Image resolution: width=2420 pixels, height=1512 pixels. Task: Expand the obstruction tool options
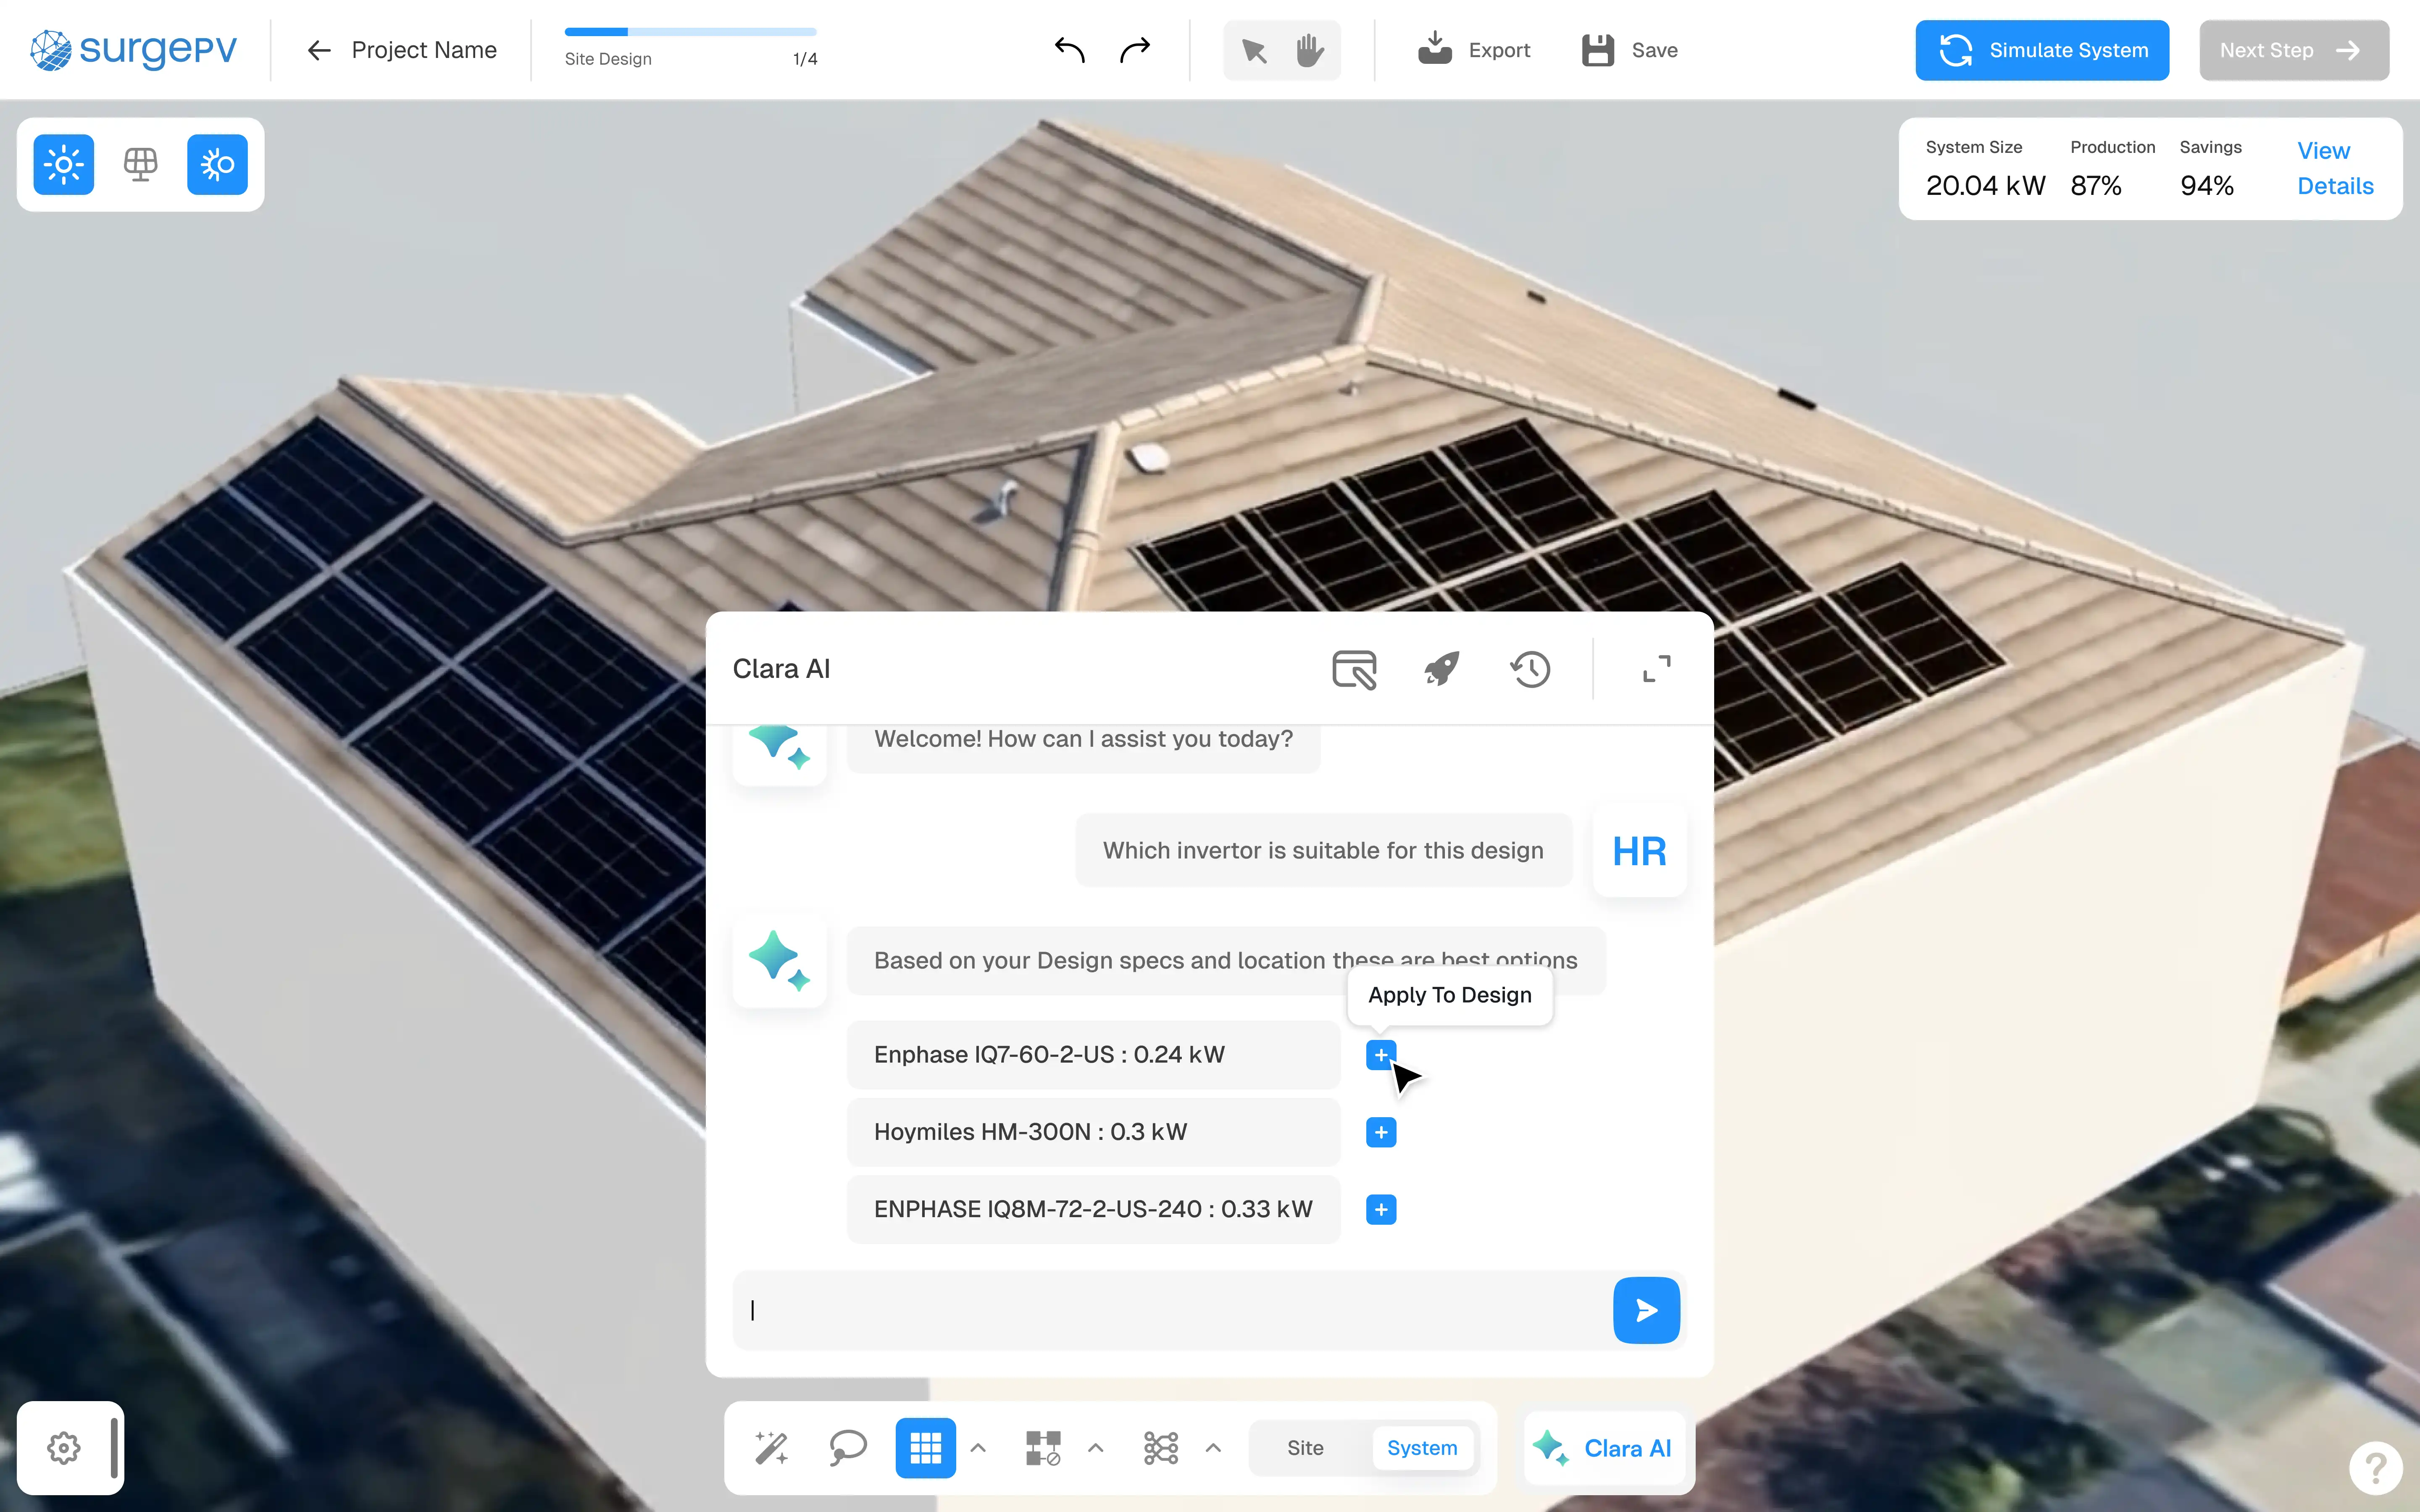[1096, 1448]
